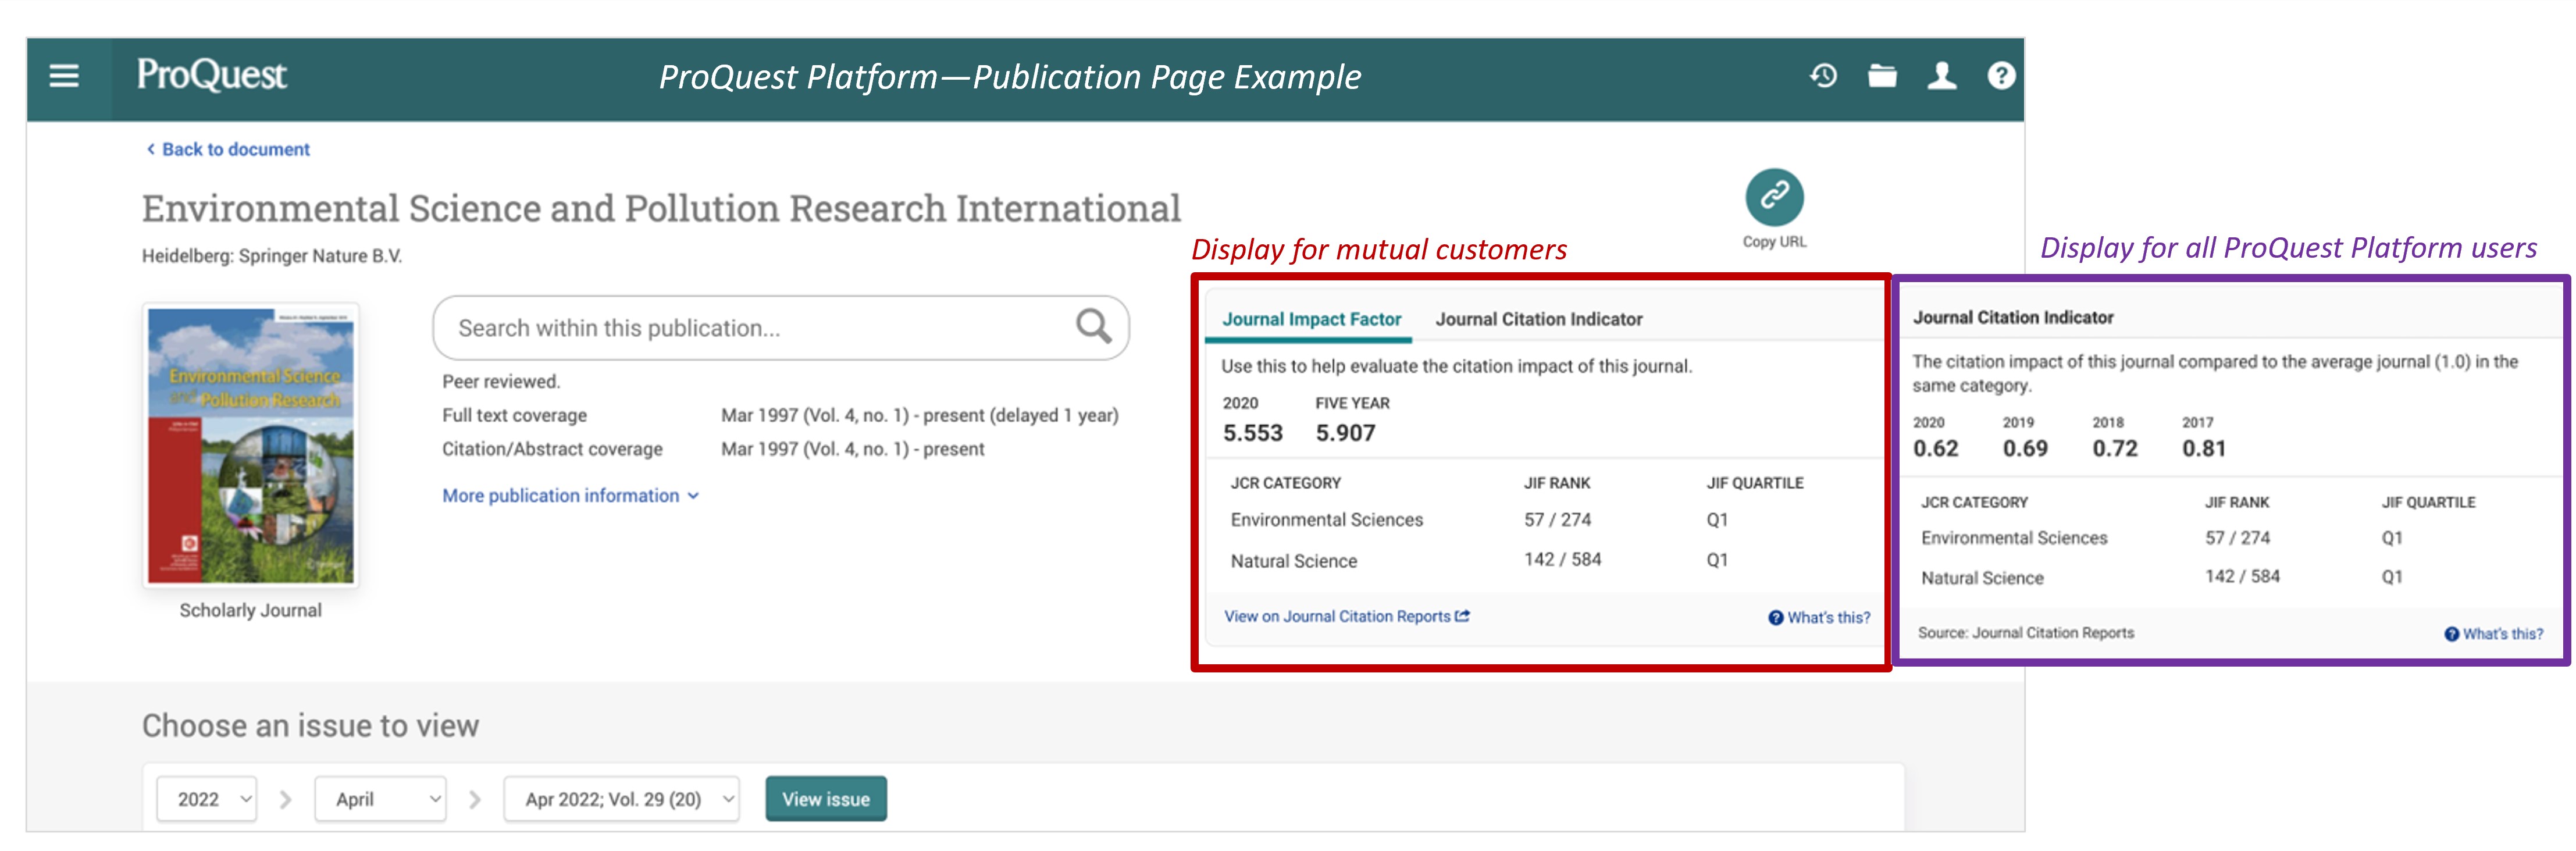The width and height of the screenshot is (2576, 851).
Task: Open the user account profile icon
Action: point(1942,76)
